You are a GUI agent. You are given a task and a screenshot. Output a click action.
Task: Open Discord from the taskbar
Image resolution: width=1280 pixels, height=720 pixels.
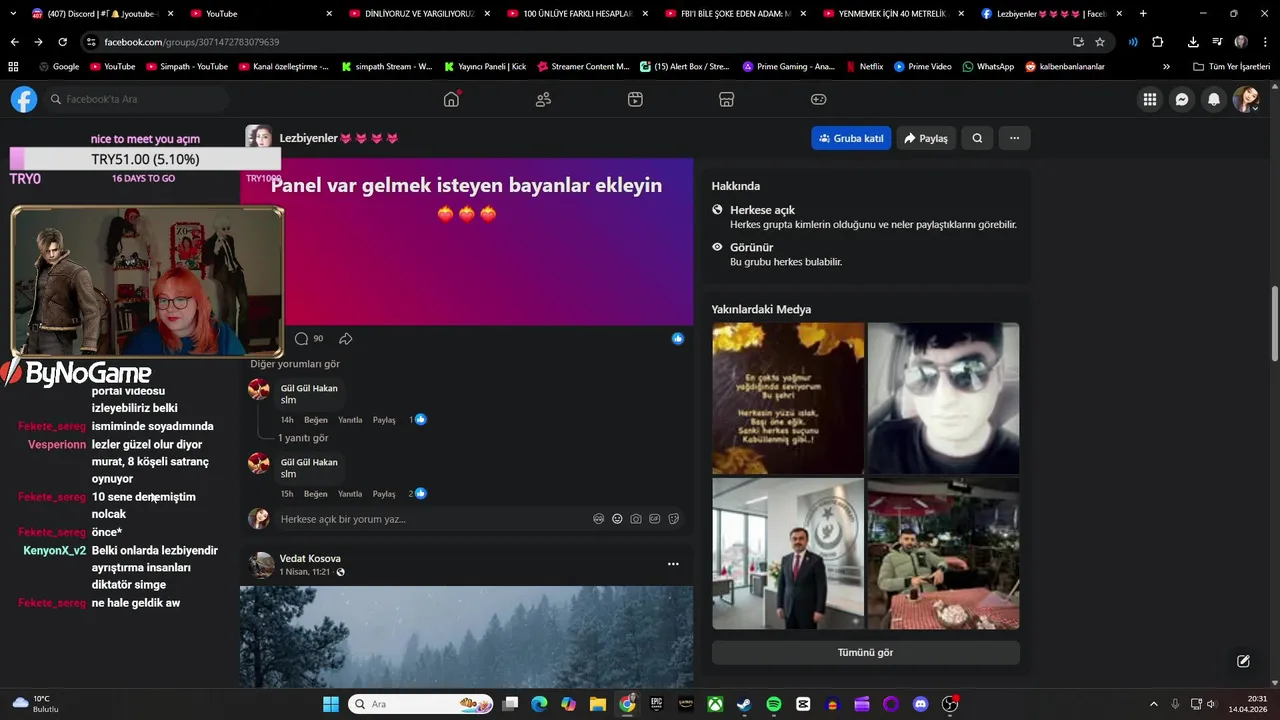(920, 704)
